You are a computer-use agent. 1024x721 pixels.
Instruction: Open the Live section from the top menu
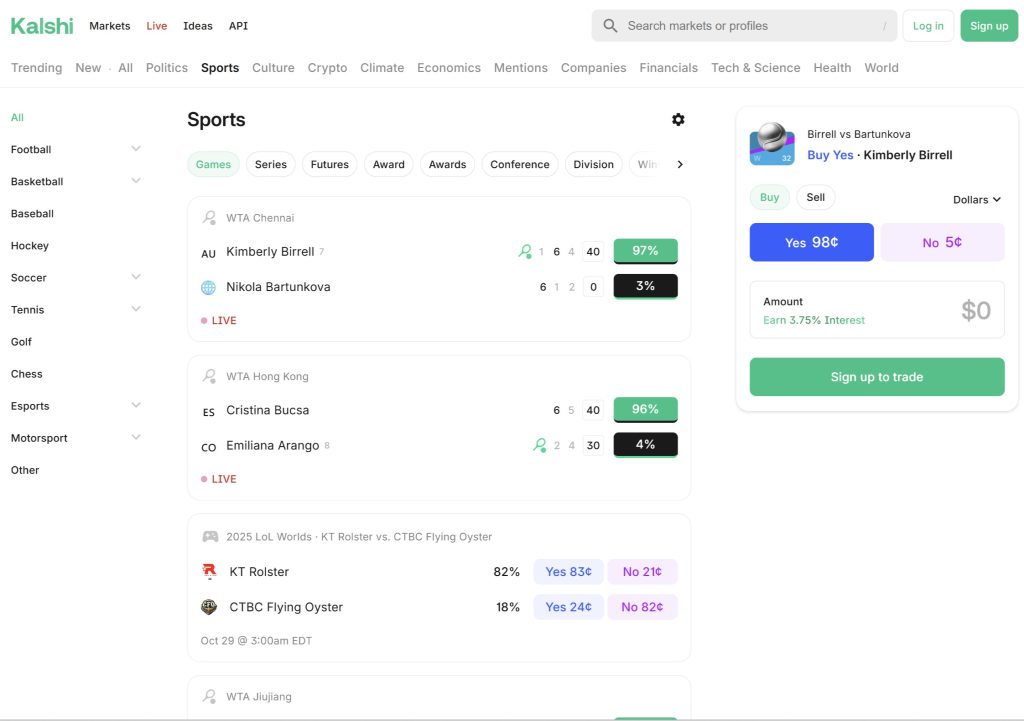[x=156, y=25]
